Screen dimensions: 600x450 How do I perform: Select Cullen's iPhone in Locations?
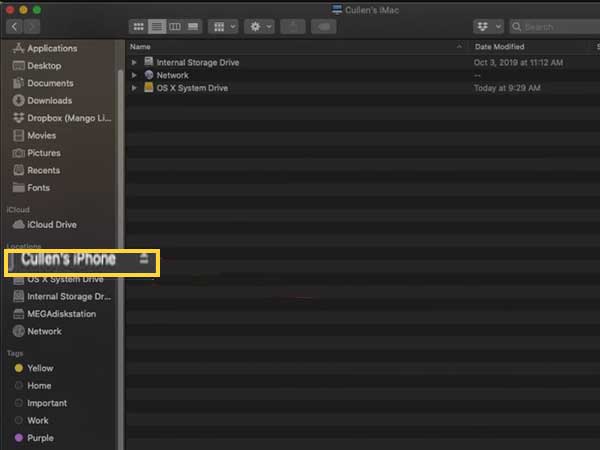[x=68, y=259]
